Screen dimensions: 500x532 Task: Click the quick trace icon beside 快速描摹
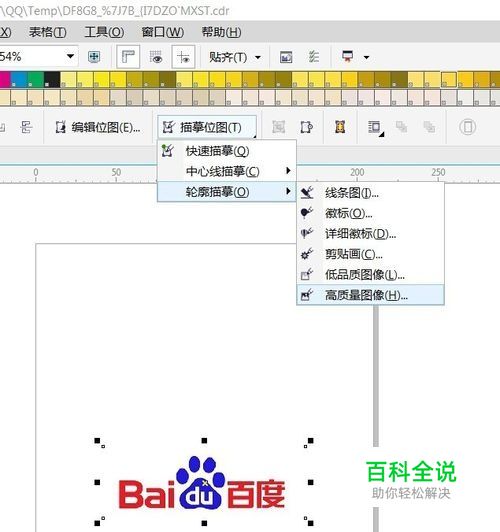point(168,150)
